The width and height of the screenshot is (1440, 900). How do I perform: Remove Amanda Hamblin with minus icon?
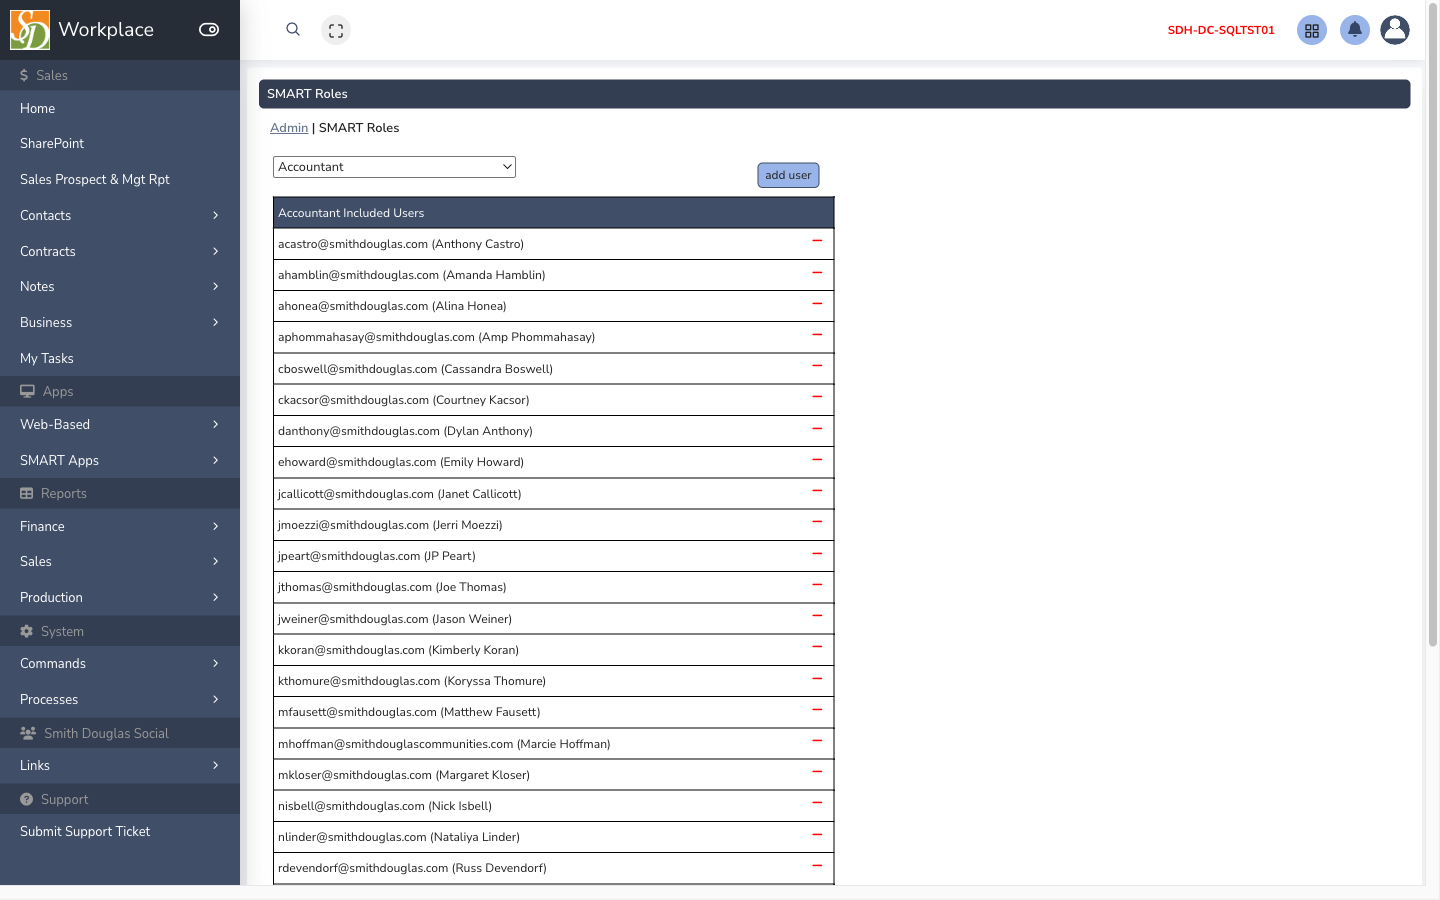click(817, 272)
